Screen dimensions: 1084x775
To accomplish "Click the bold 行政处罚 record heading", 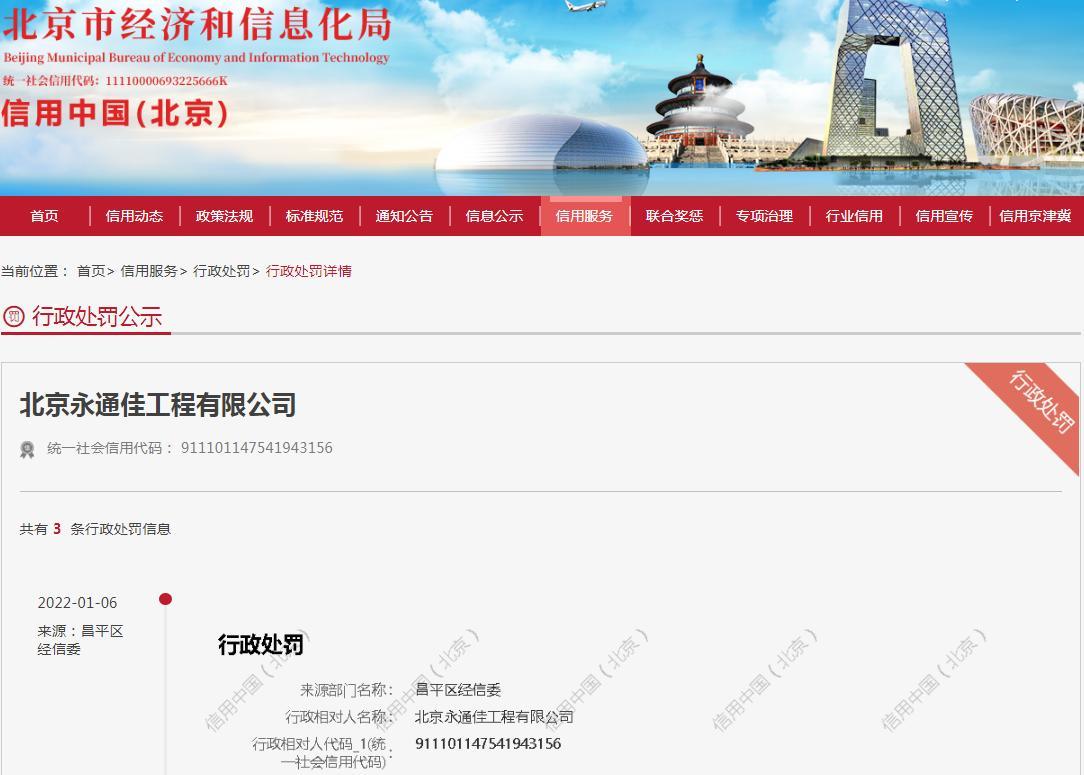I will [x=261, y=644].
